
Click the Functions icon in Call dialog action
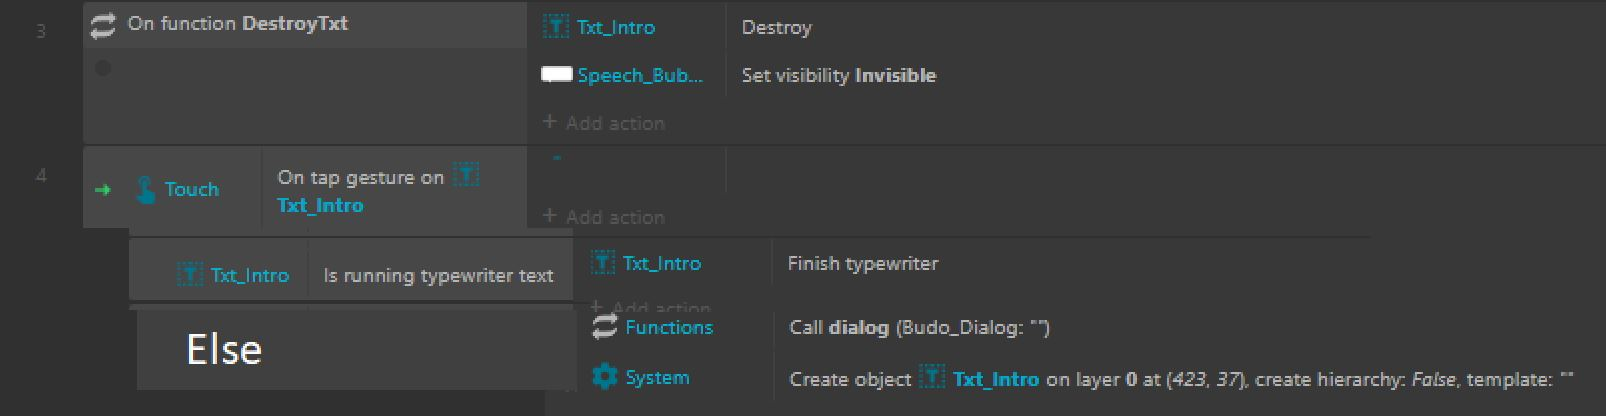pos(605,326)
